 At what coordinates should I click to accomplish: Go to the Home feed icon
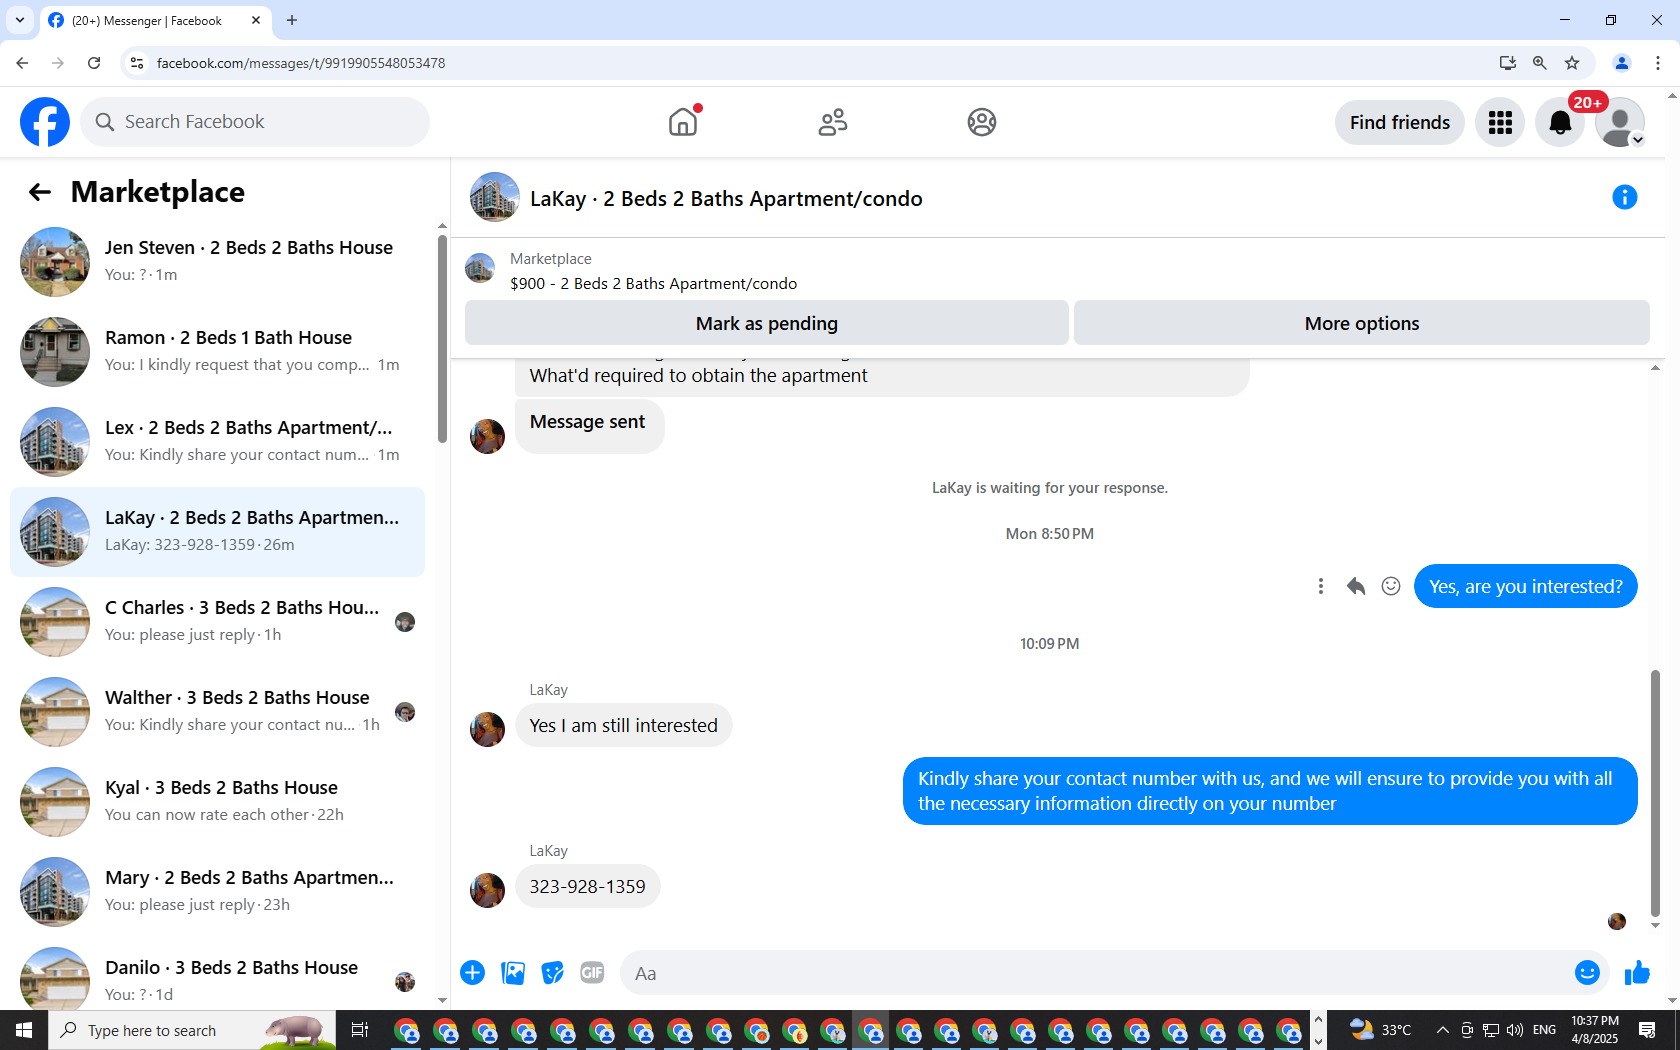(683, 122)
